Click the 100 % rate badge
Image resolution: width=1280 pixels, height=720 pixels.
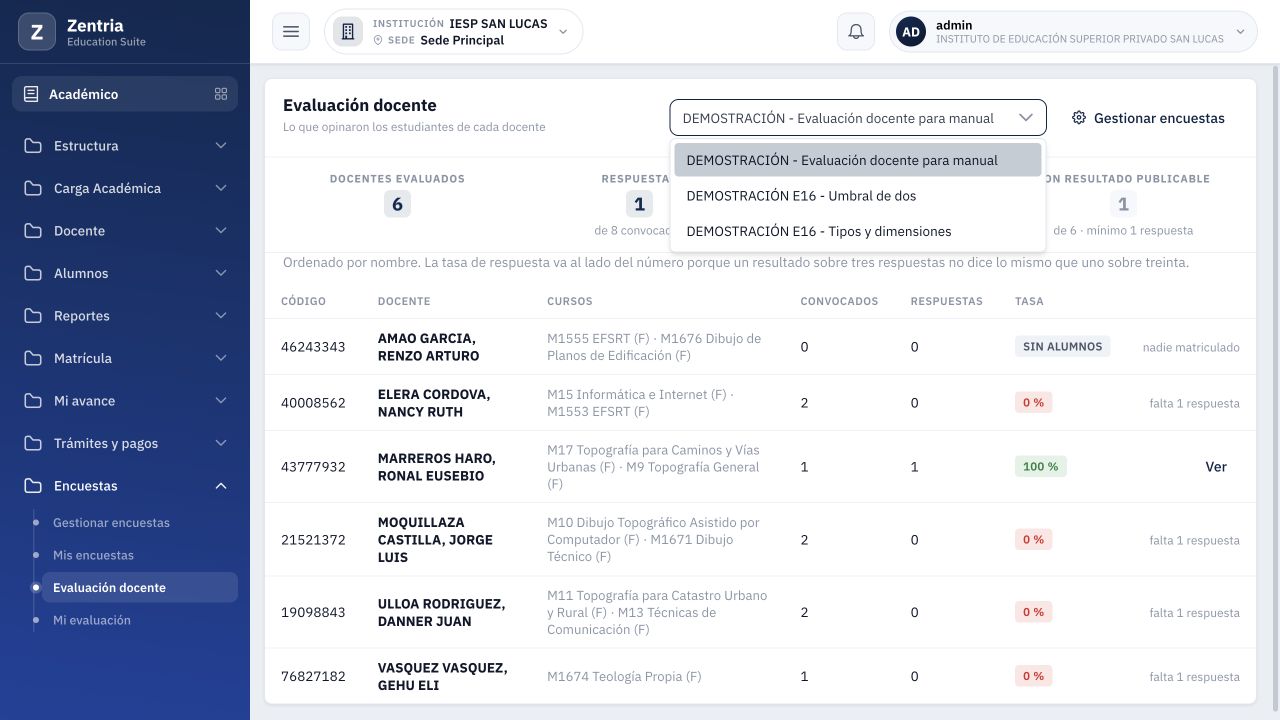1041,467
